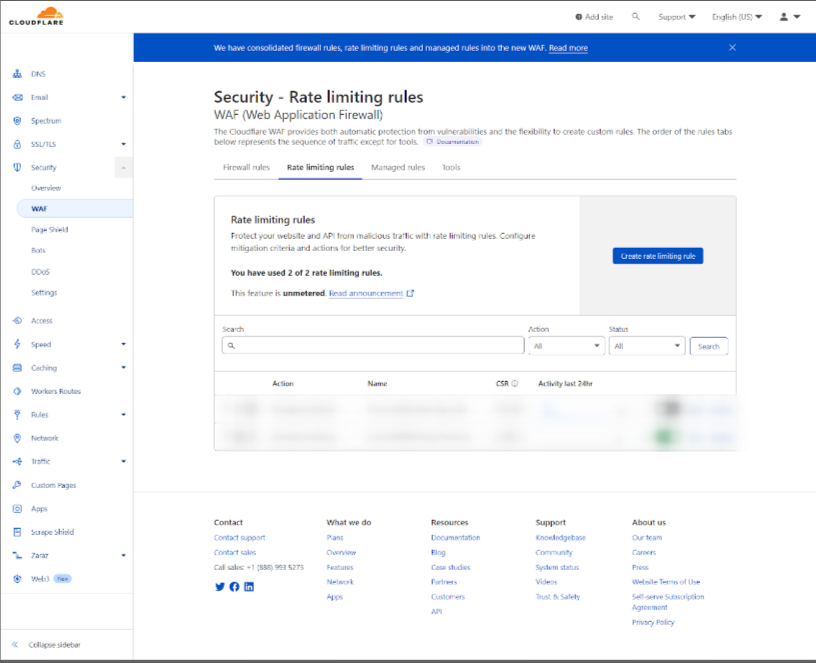This screenshot has width=816, height=663.
Task: Click the Network location pin icon
Action: click(x=17, y=438)
